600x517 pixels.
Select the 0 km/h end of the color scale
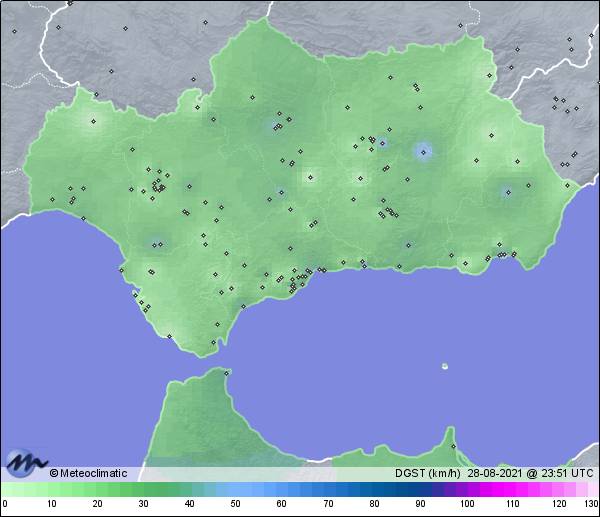pos(5,489)
